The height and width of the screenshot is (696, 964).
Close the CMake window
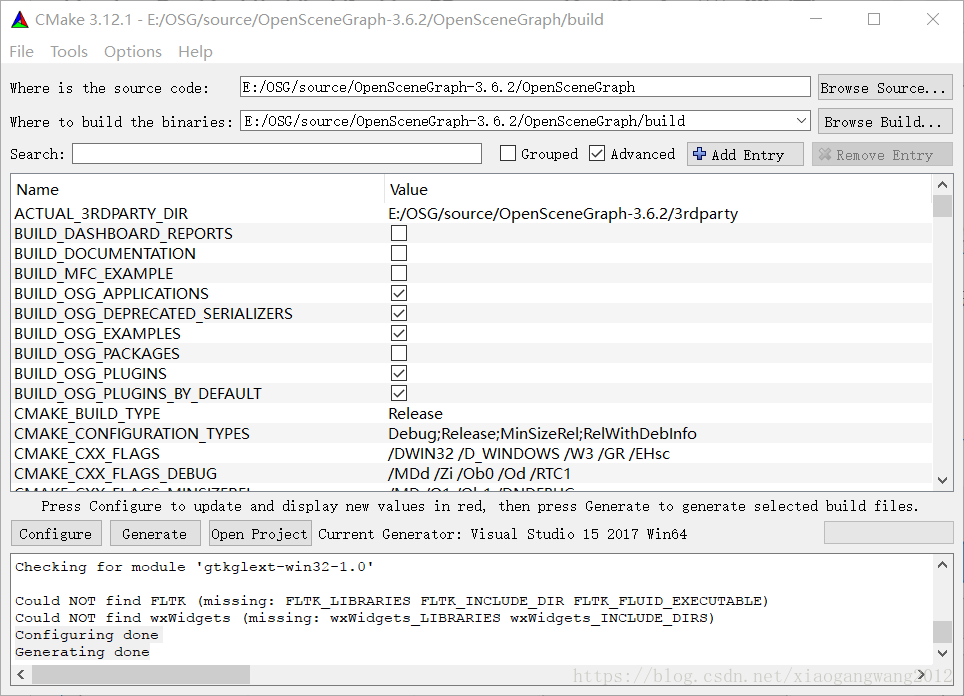point(933,19)
